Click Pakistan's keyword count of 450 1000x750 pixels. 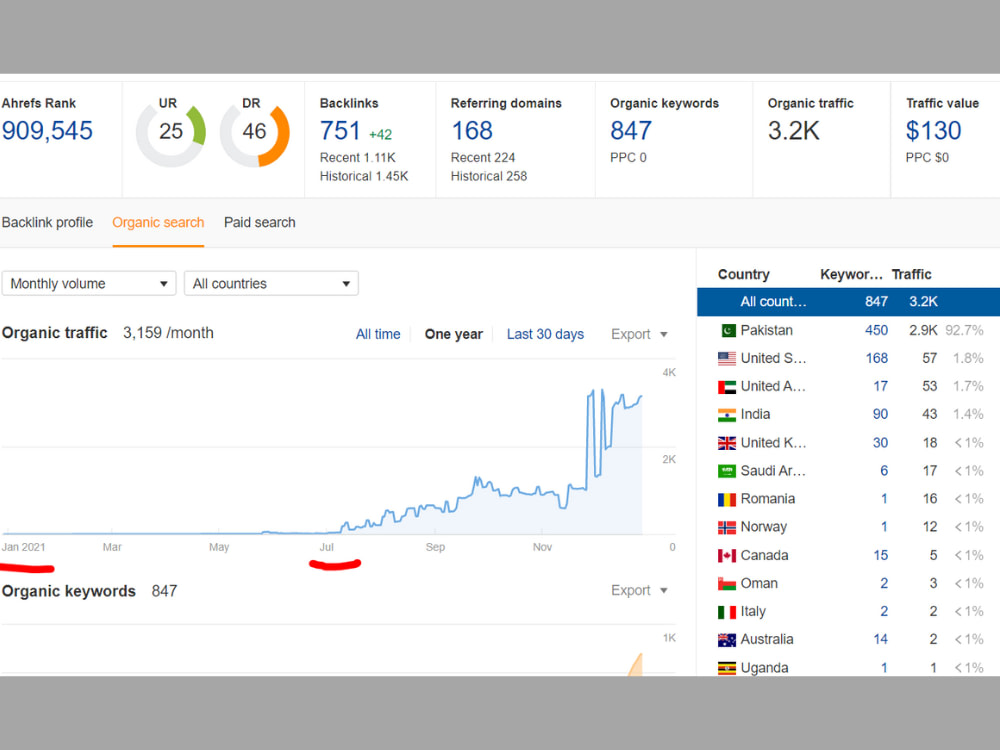click(x=876, y=330)
